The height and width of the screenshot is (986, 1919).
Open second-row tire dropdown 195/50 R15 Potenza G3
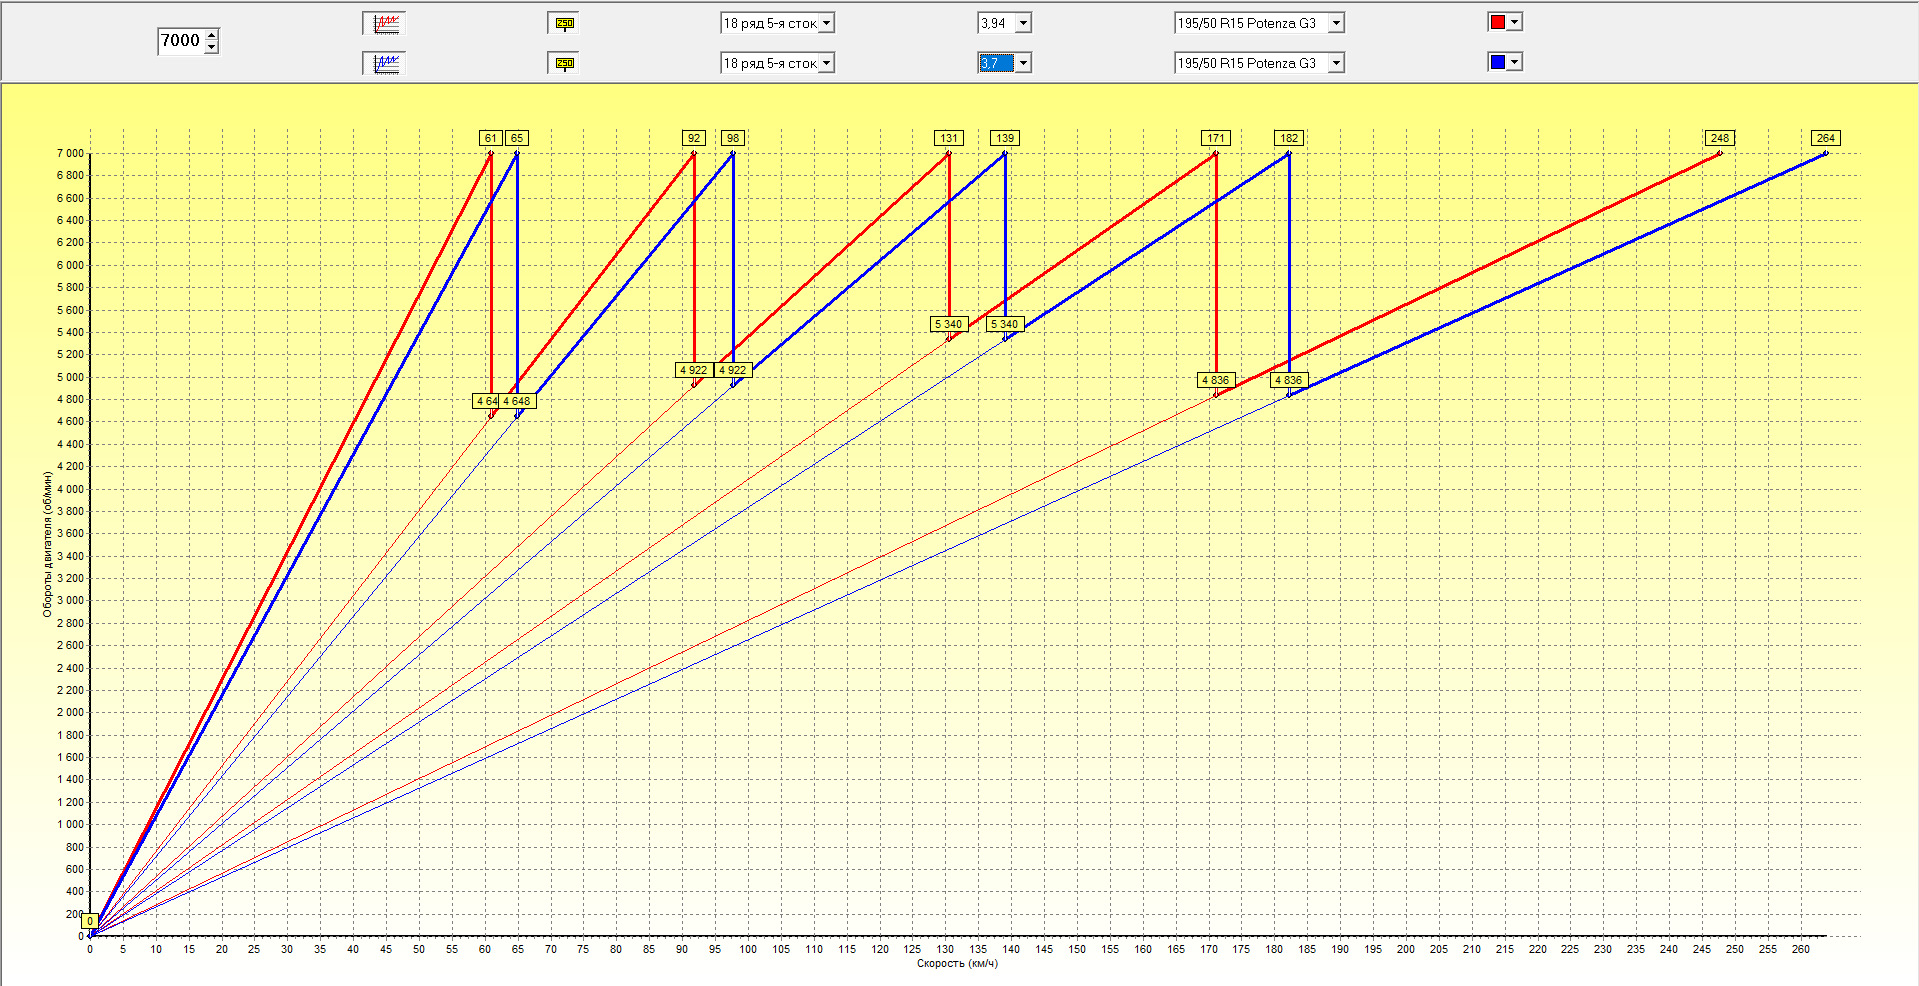click(x=1260, y=63)
